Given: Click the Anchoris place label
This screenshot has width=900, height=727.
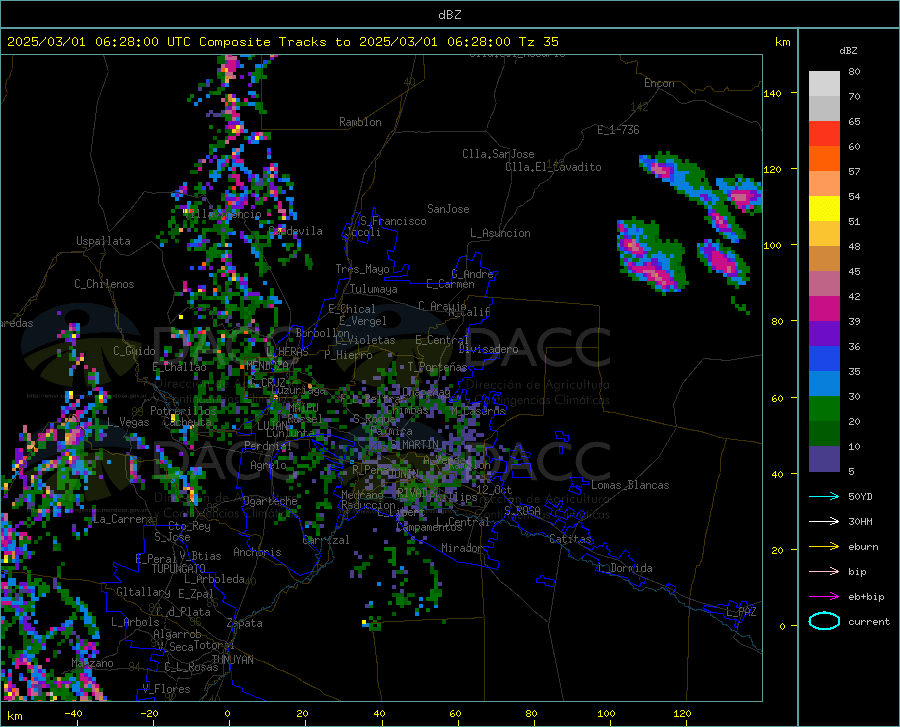Looking at the screenshot, I should coord(257,552).
